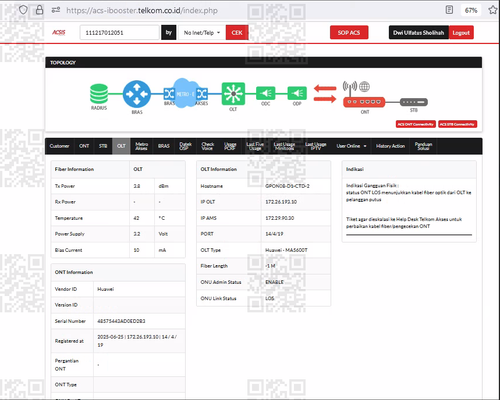Image resolution: width=500 pixels, height=400 pixels.
Task: Open the BRAS tab
Action: point(164,146)
